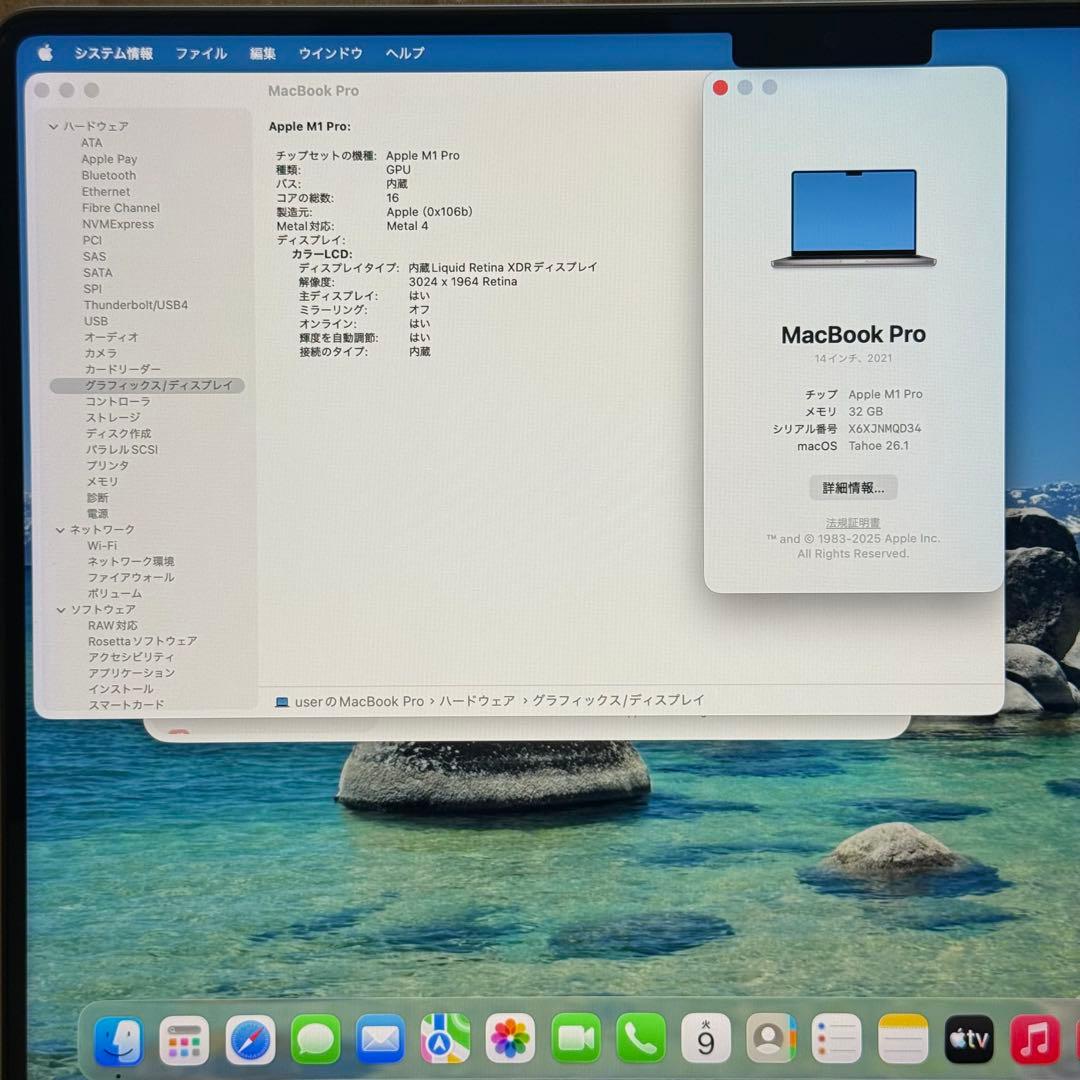Launch Safari from the Dock

pyautogui.click(x=250, y=1039)
